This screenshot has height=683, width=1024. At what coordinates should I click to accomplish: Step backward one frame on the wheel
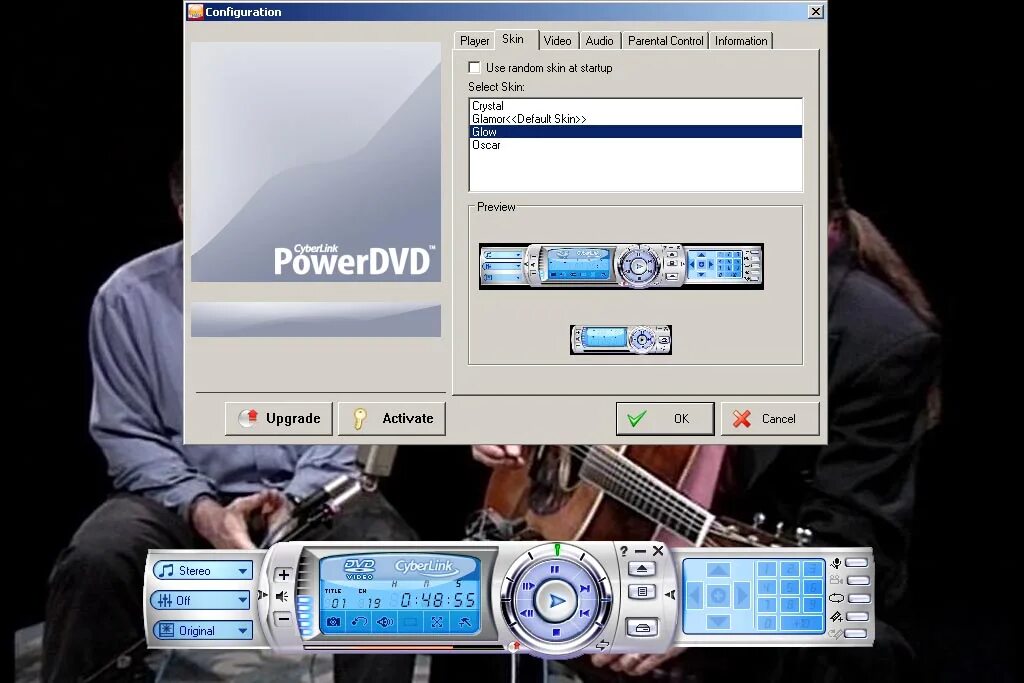(x=526, y=613)
